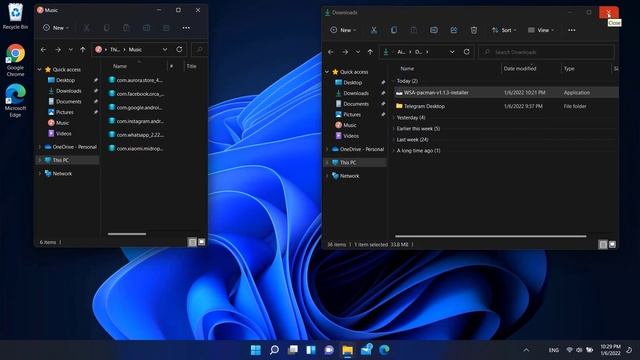Expand This PC in Music window sidebar
Image resolution: width=640 pixels, height=360 pixels.
(x=40, y=160)
